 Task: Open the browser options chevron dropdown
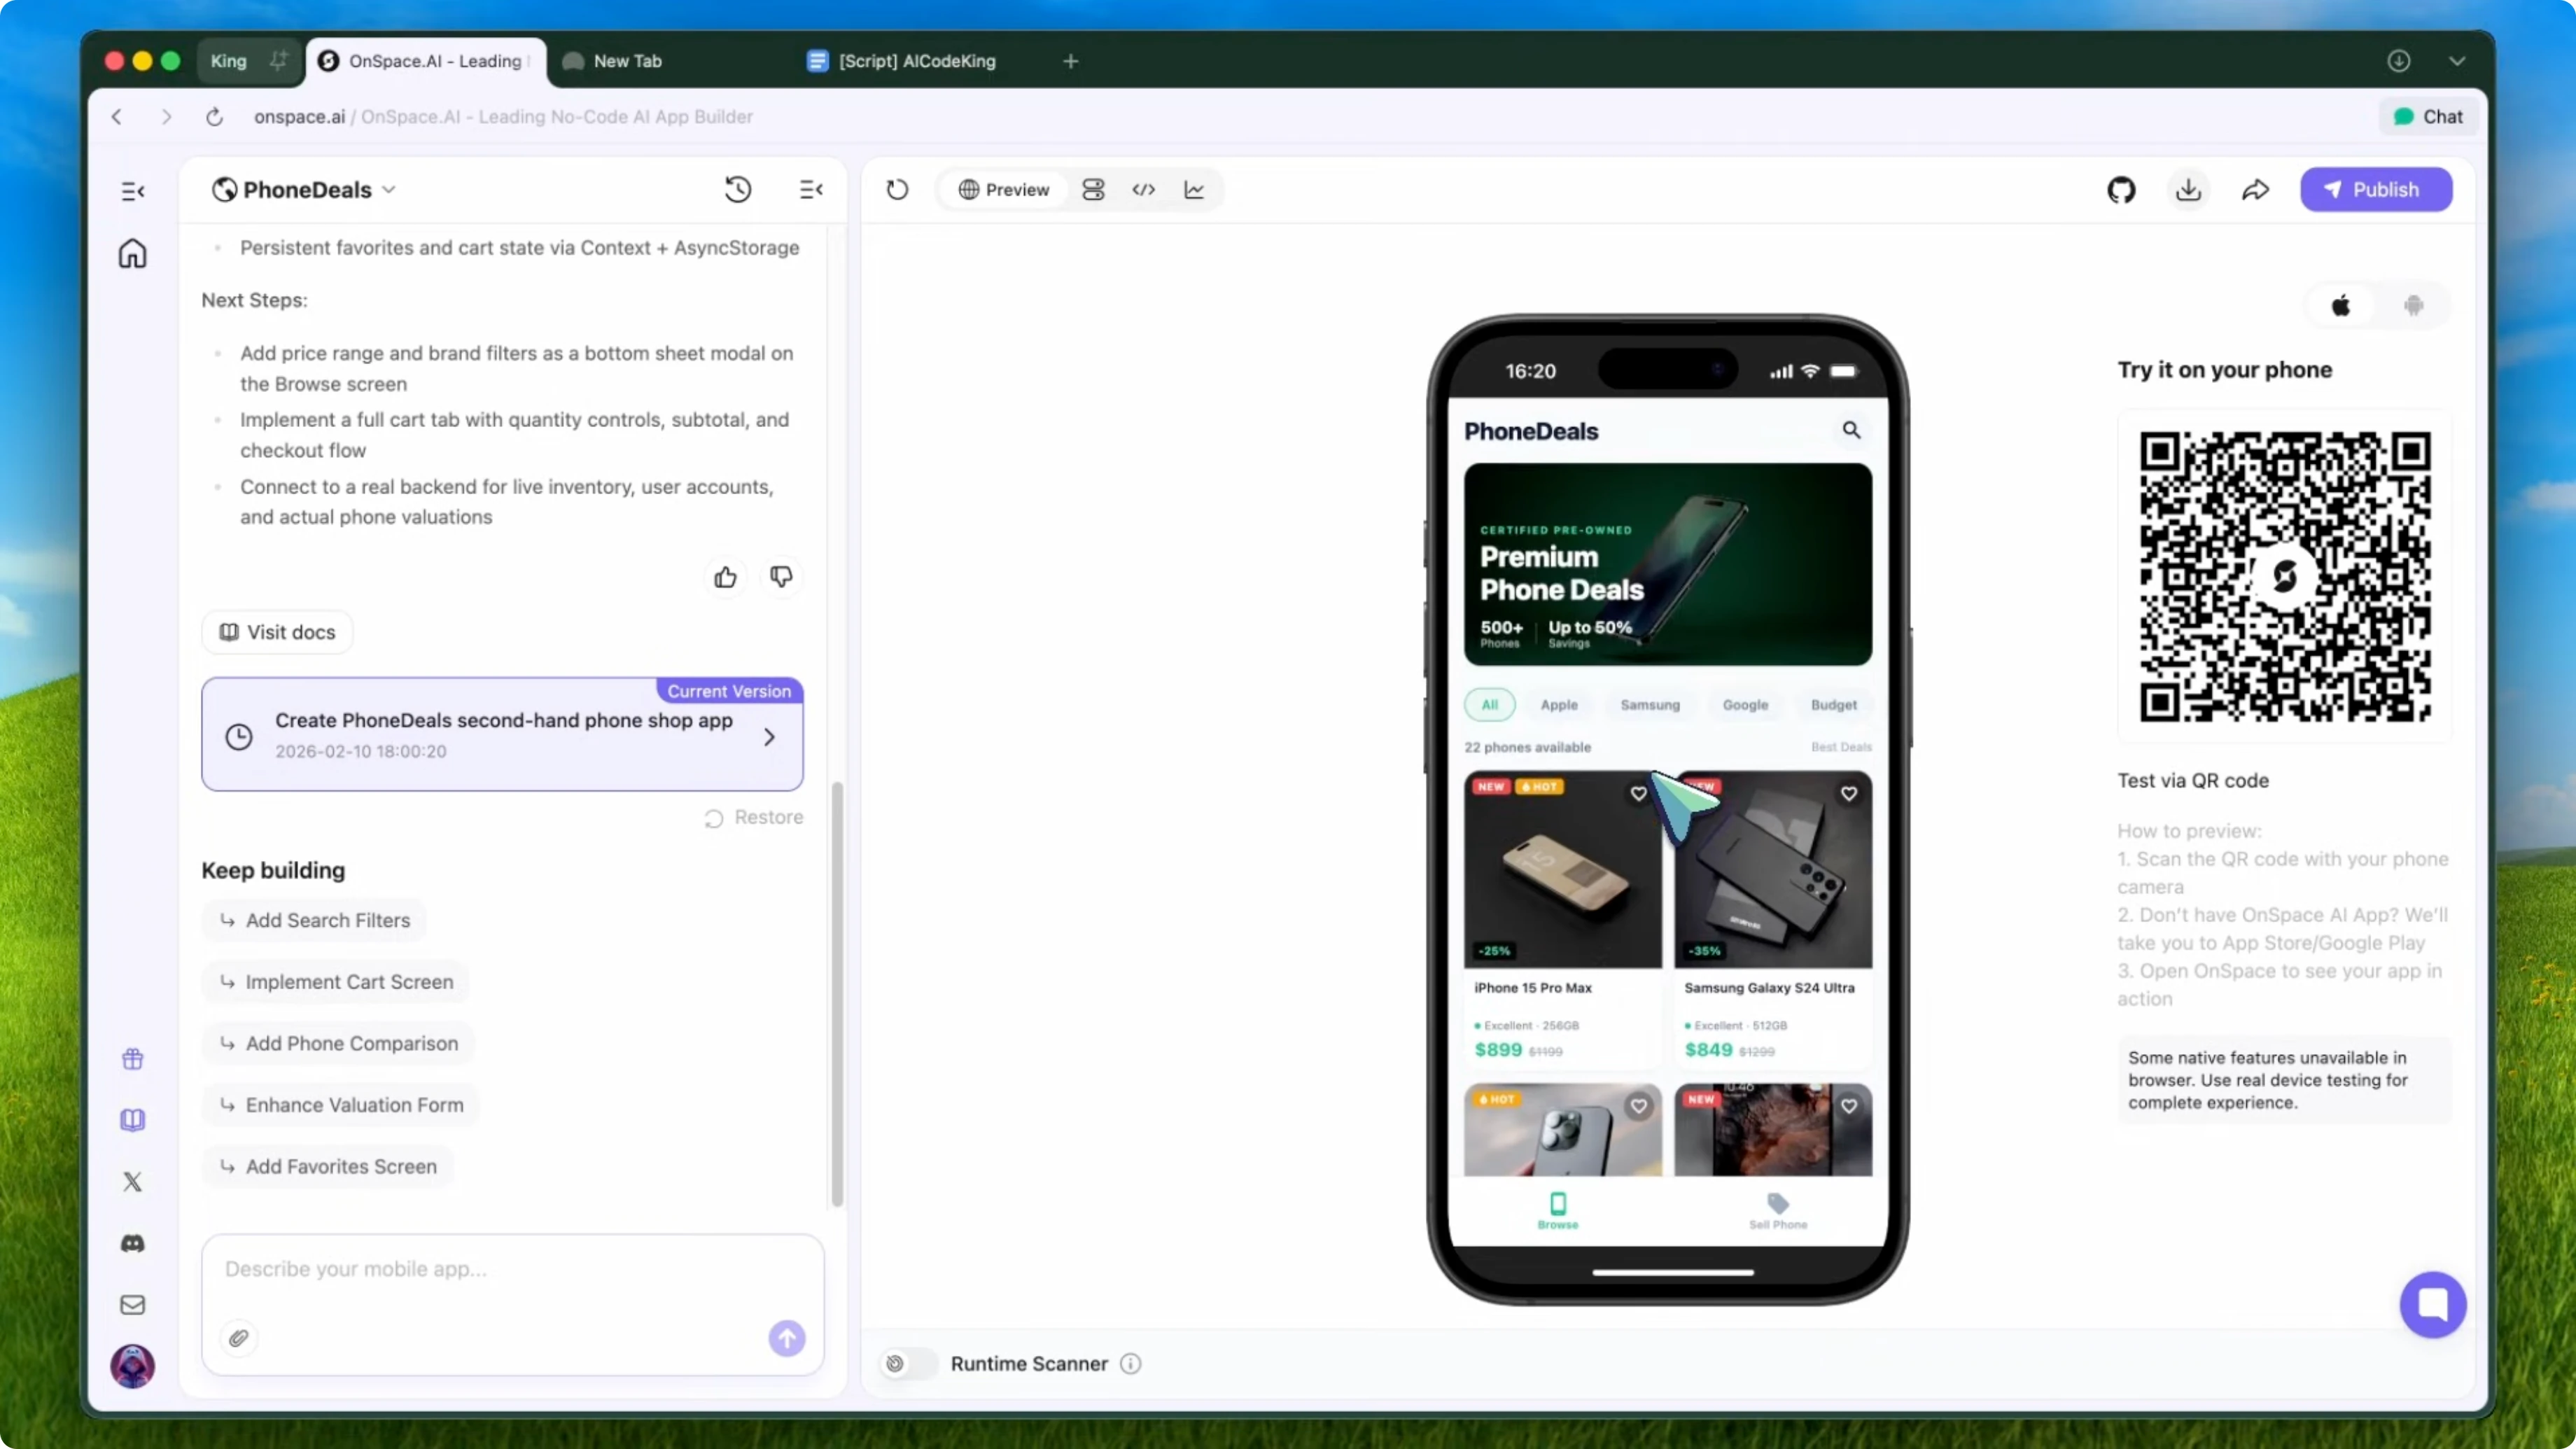coord(2458,60)
